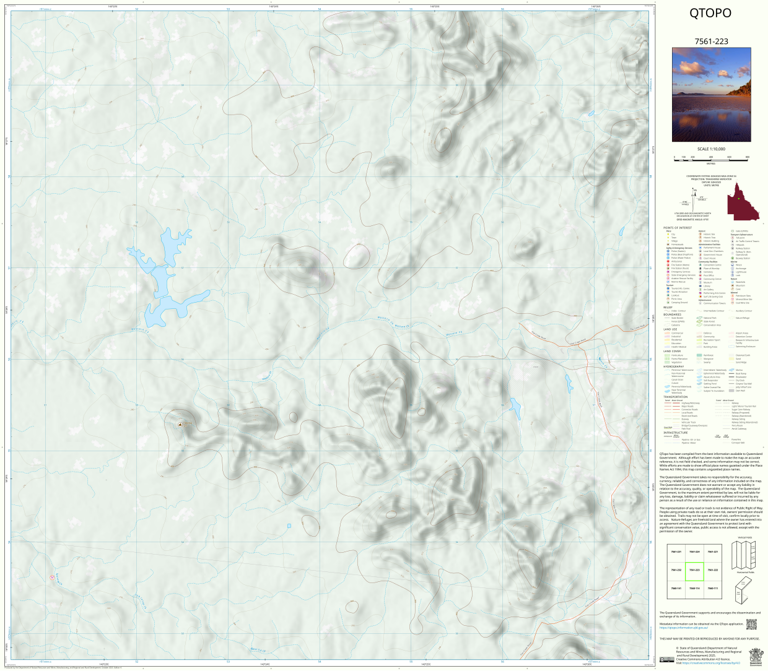Viewport: 768px width, 671px height.
Task: Open the beach sunset cover photo
Action: click(x=711, y=95)
